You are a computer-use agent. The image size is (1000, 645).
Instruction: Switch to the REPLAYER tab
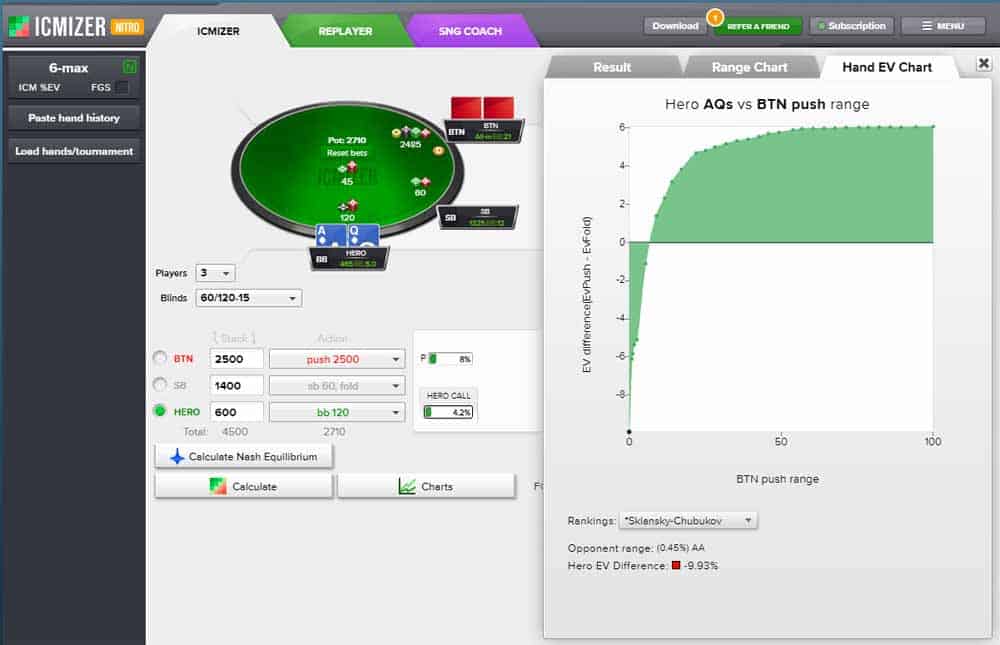click(345, 31)
